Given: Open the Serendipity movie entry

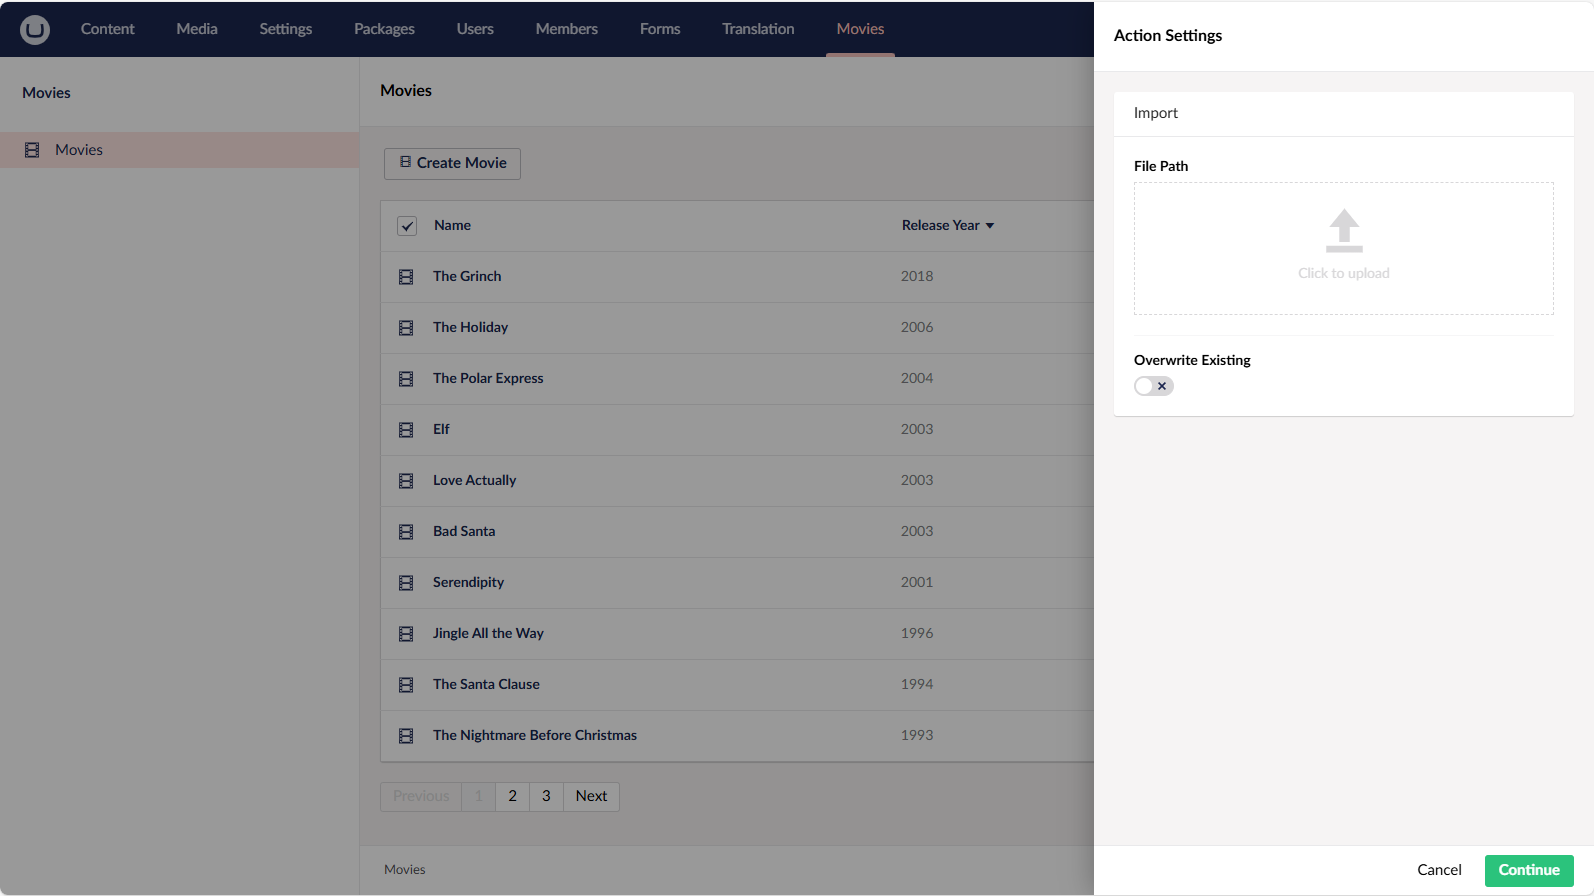Looking at the screenshot, I should [x=468, y=583].
